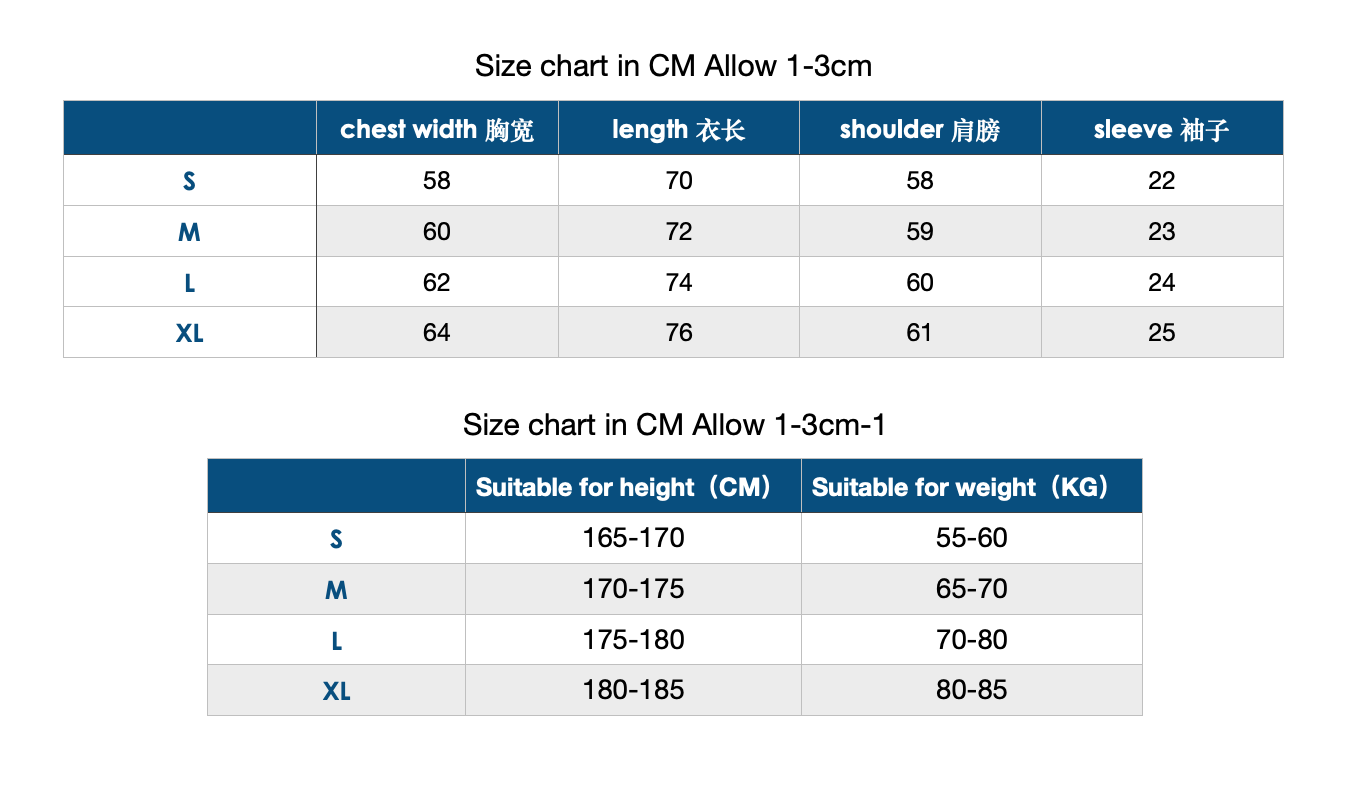Click height range 175-180 cell
The width and height of the screenshot is (1348, 796).
coord(633,640)
